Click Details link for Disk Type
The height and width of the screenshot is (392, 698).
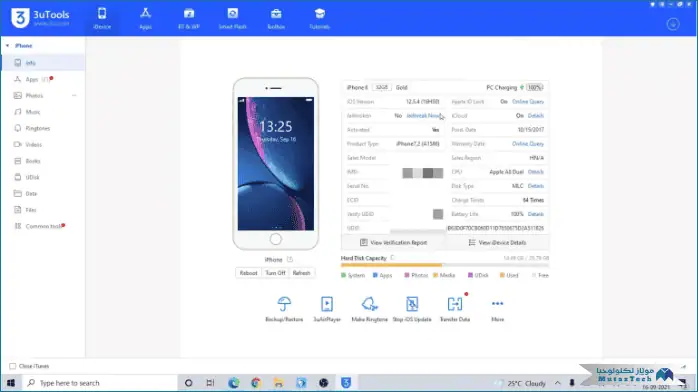(x=536, y=186)
